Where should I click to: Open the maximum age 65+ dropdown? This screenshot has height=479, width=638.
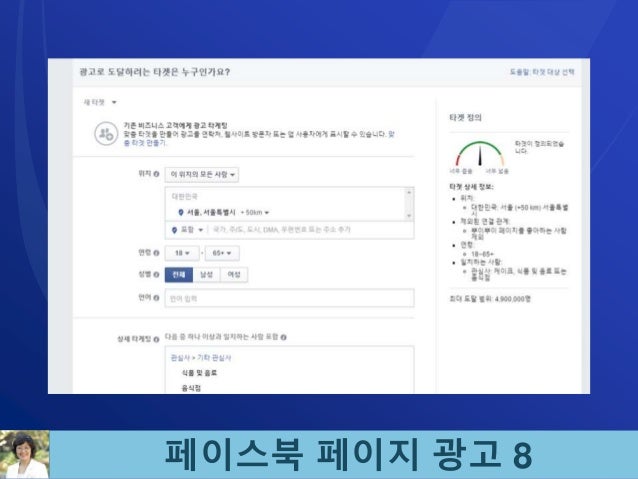[222, 253]
